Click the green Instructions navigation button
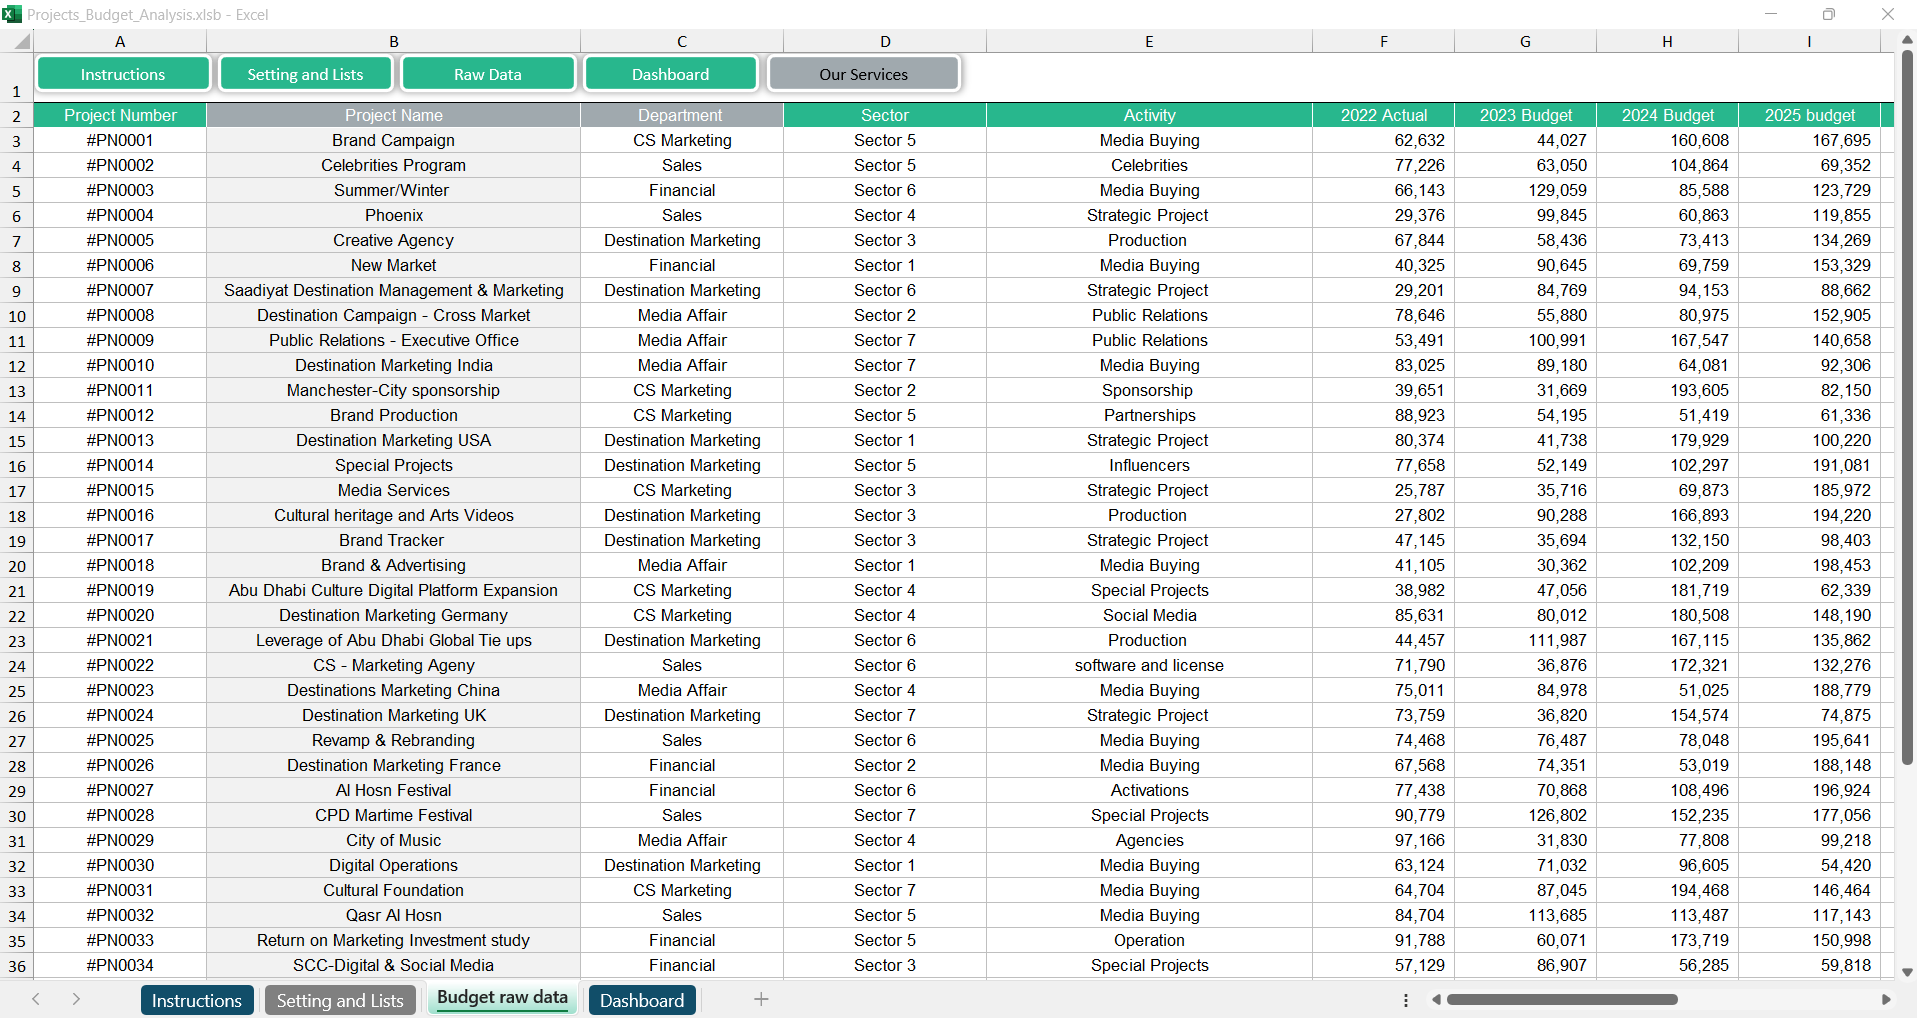This screenshot has width=1917, height=1018. point(123,74)
